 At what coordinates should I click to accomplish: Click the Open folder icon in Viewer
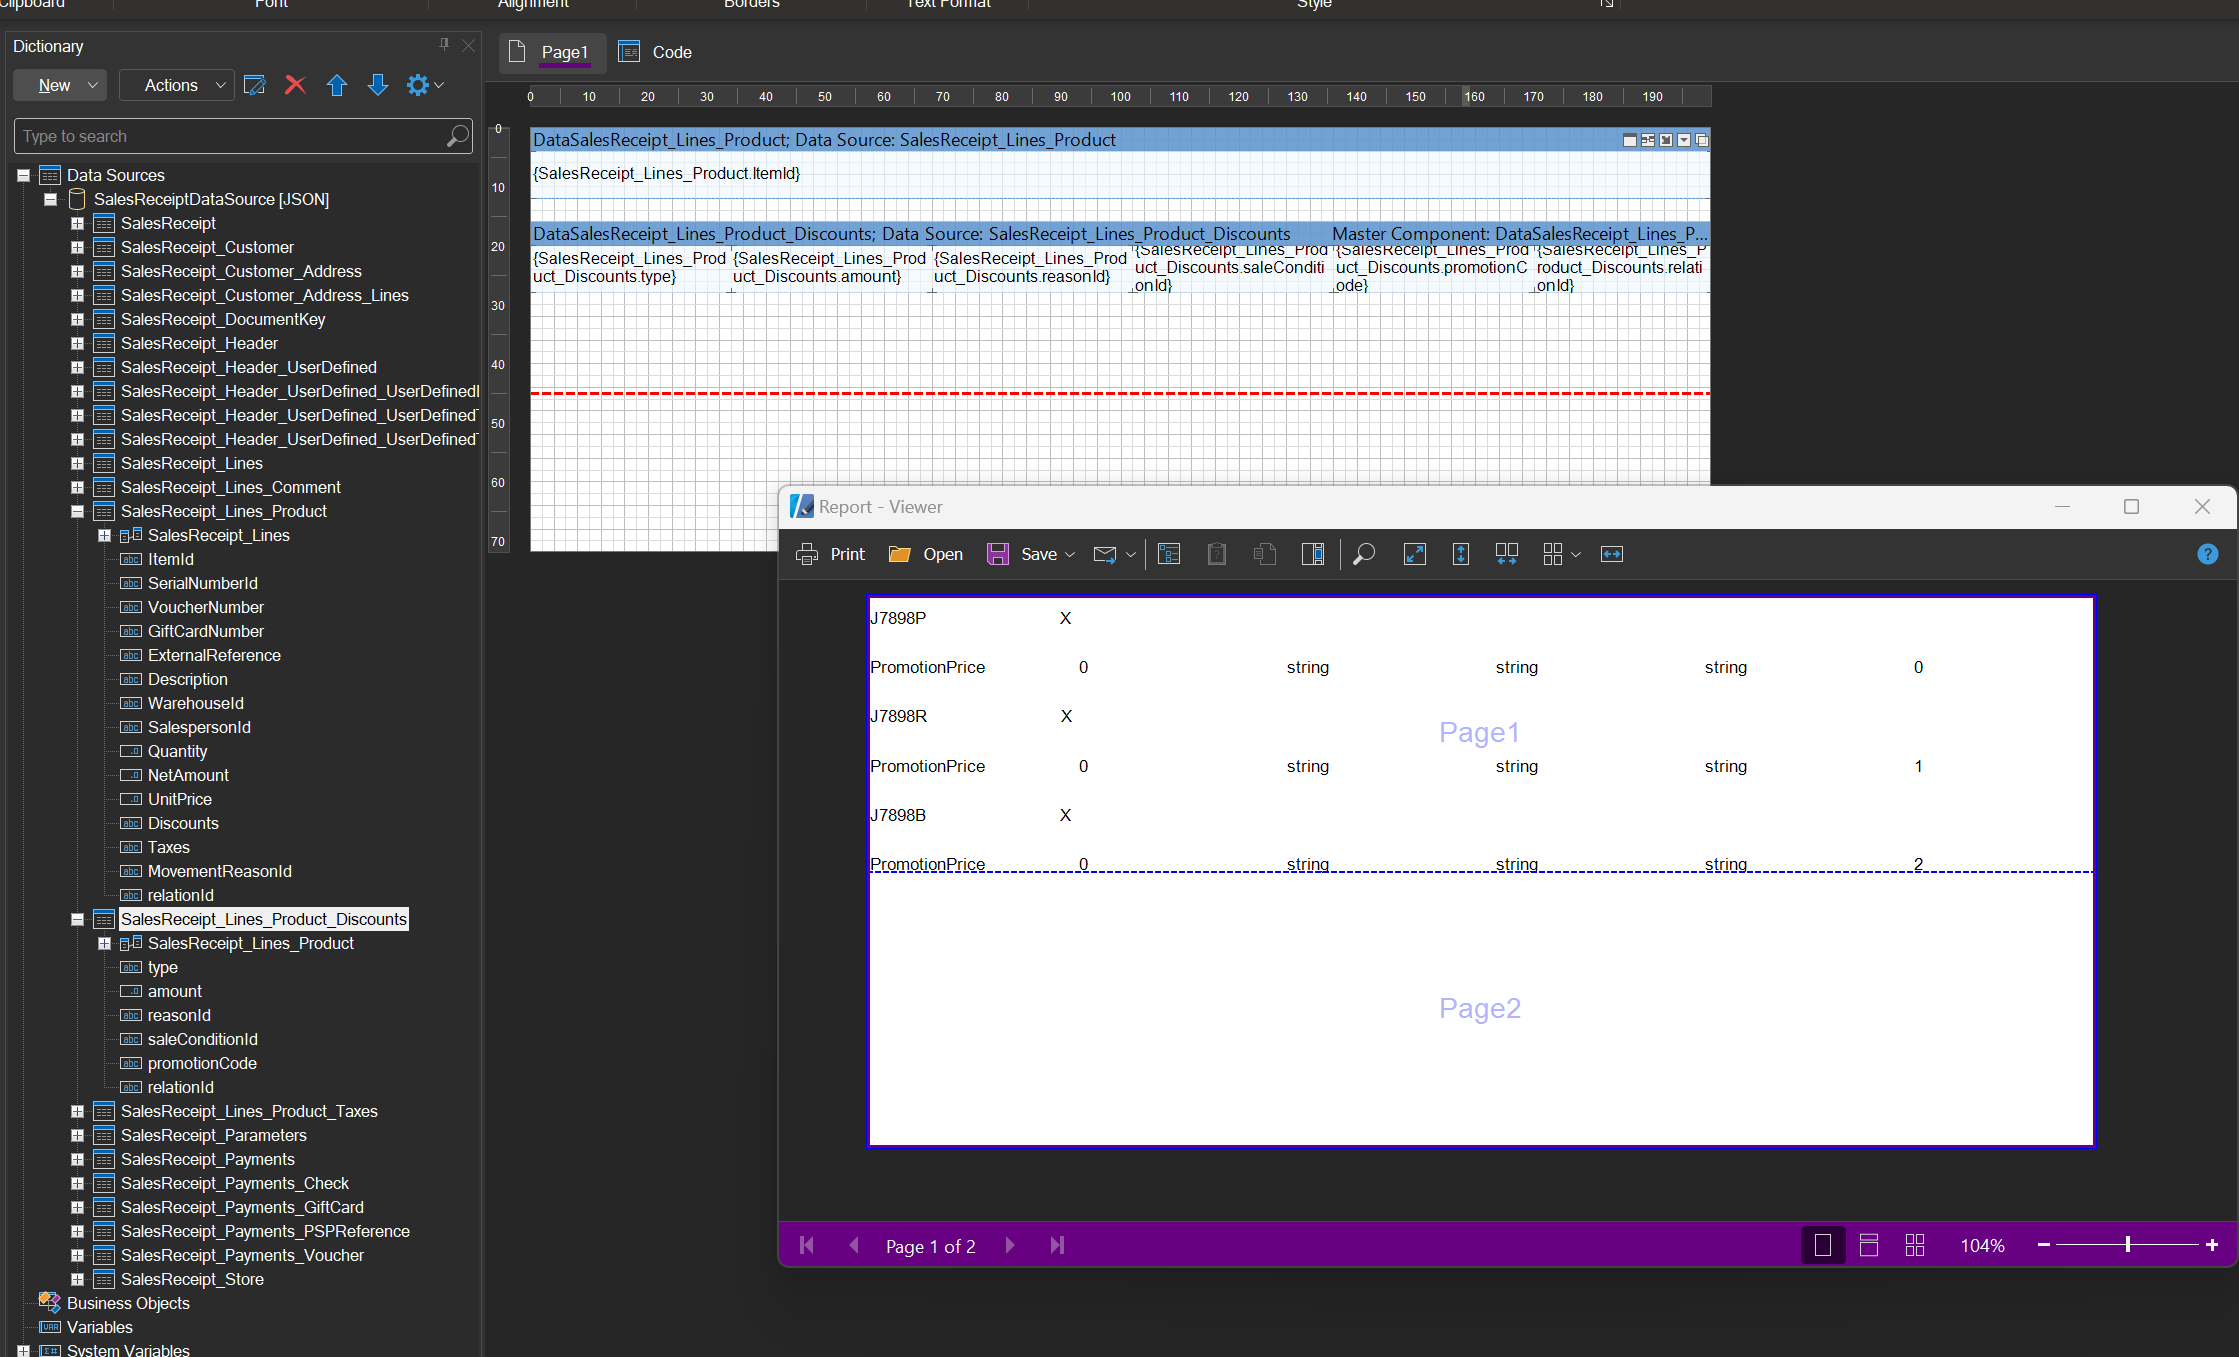[899, 554]
